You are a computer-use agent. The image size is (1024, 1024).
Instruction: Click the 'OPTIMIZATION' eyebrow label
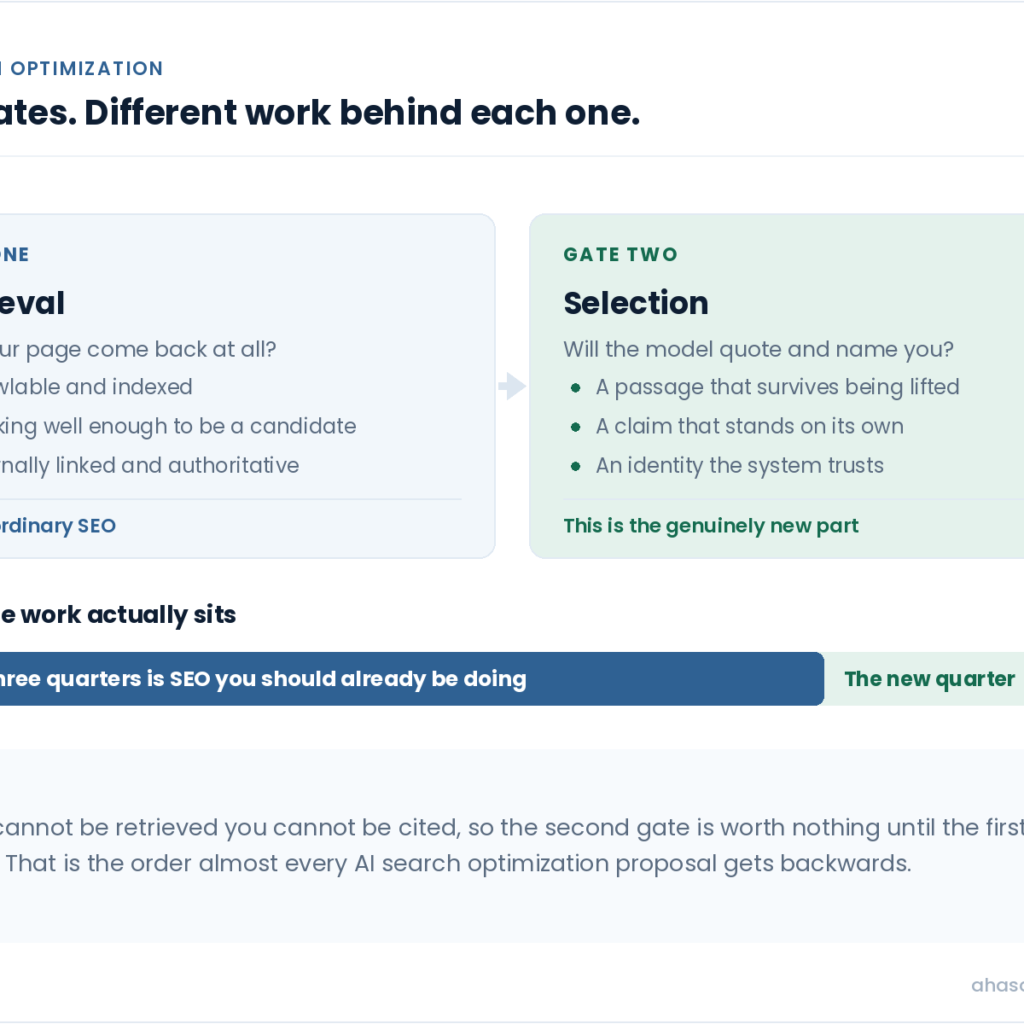(87, 69)
